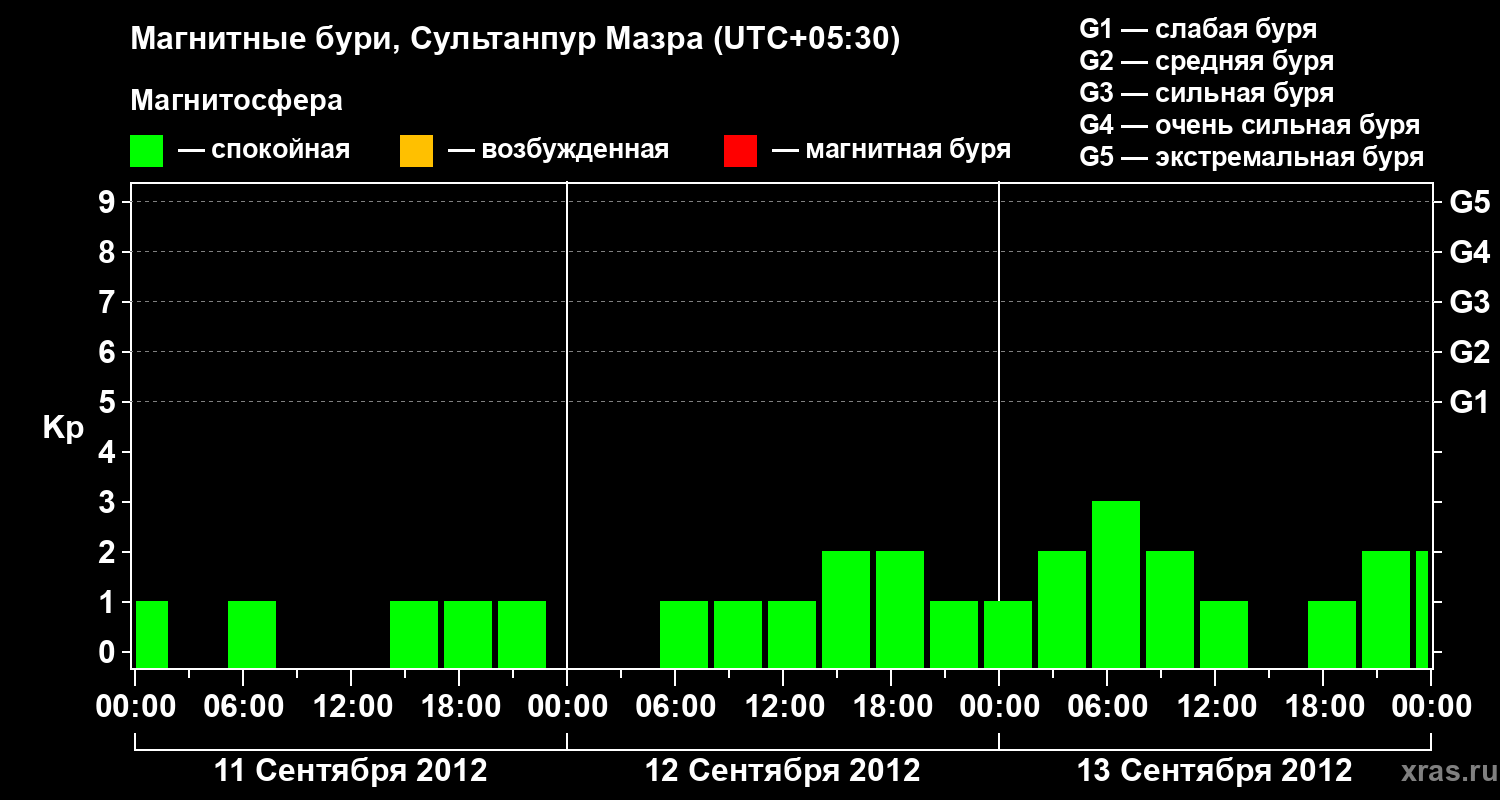Select the chart title 'Магнитные бури, Сультанпур Мазра'
1500x800 pixels.
click(415, 40)
